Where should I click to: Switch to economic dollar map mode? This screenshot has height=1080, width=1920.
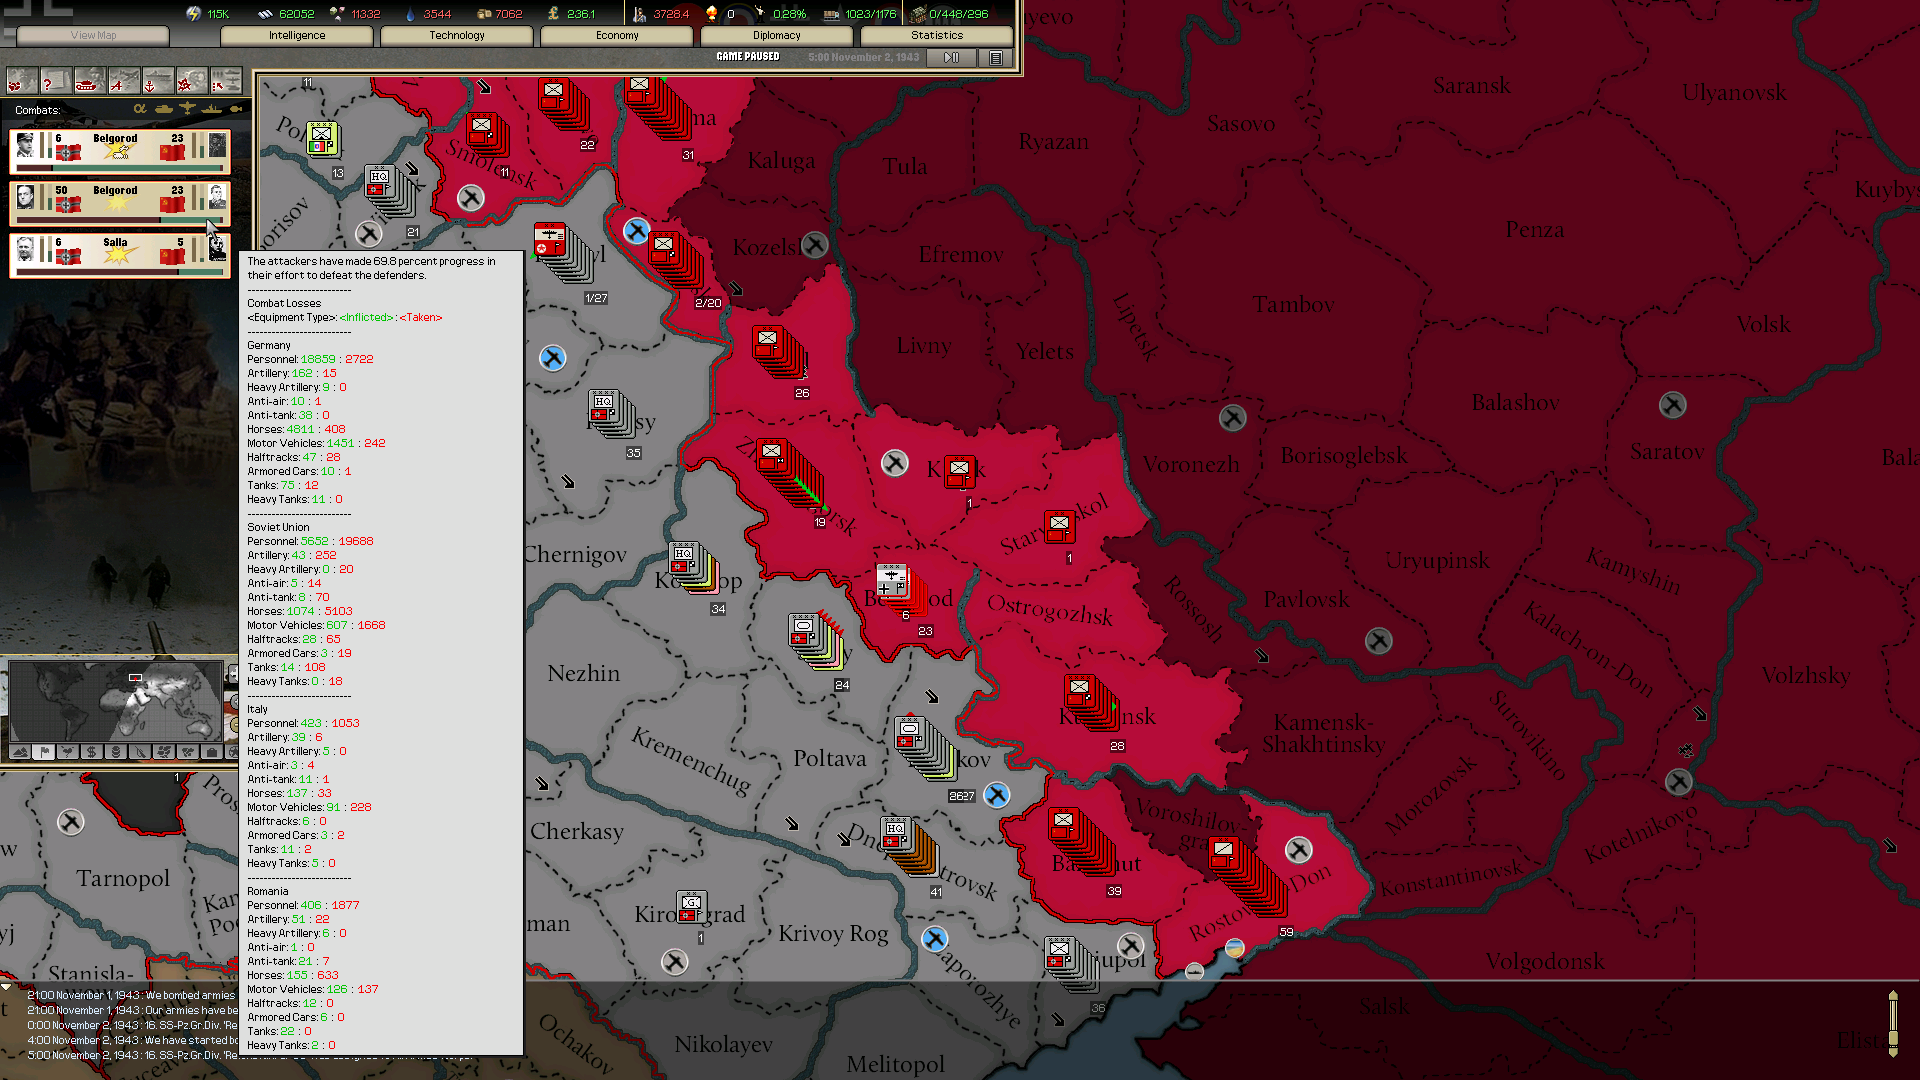click(x=92, y=752)
